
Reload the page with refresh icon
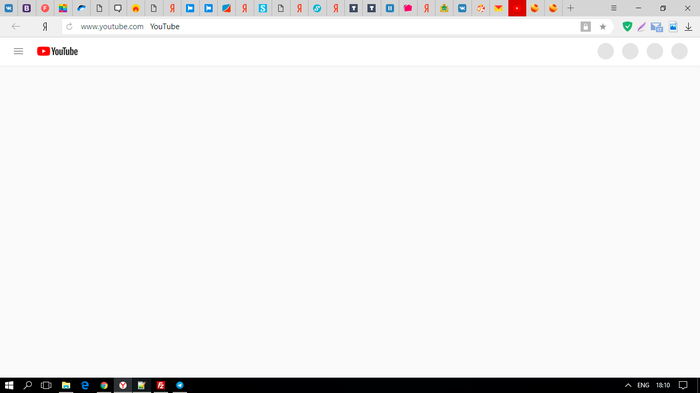point(69,27)
